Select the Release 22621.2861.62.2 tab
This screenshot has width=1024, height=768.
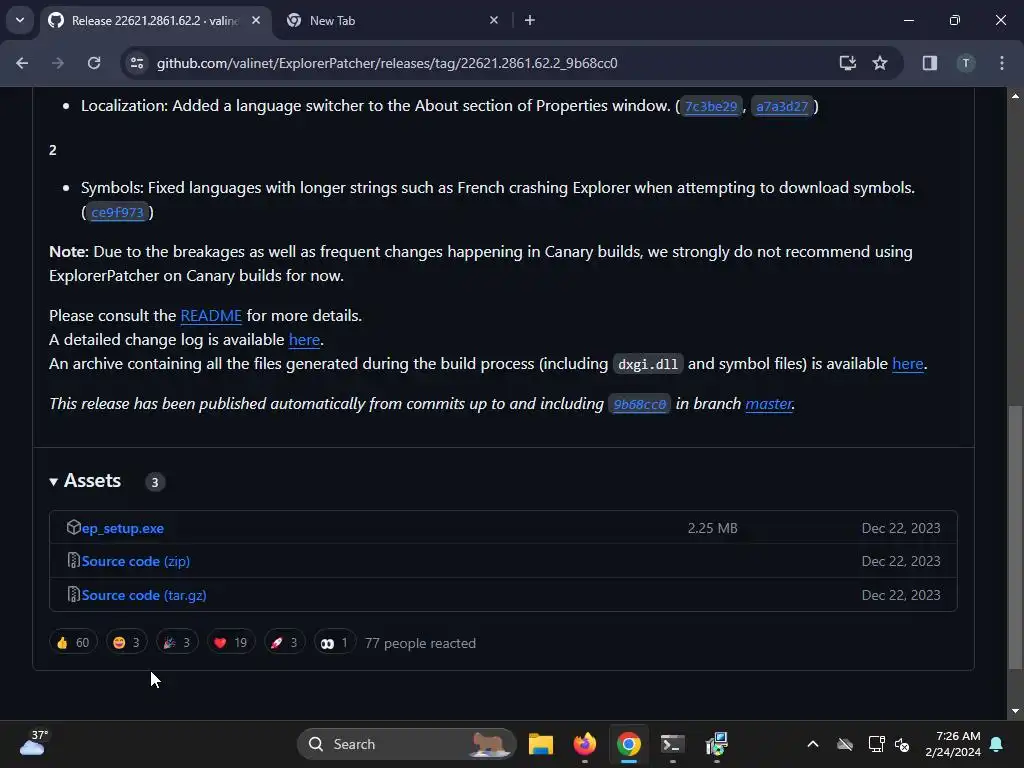(154, 21)
